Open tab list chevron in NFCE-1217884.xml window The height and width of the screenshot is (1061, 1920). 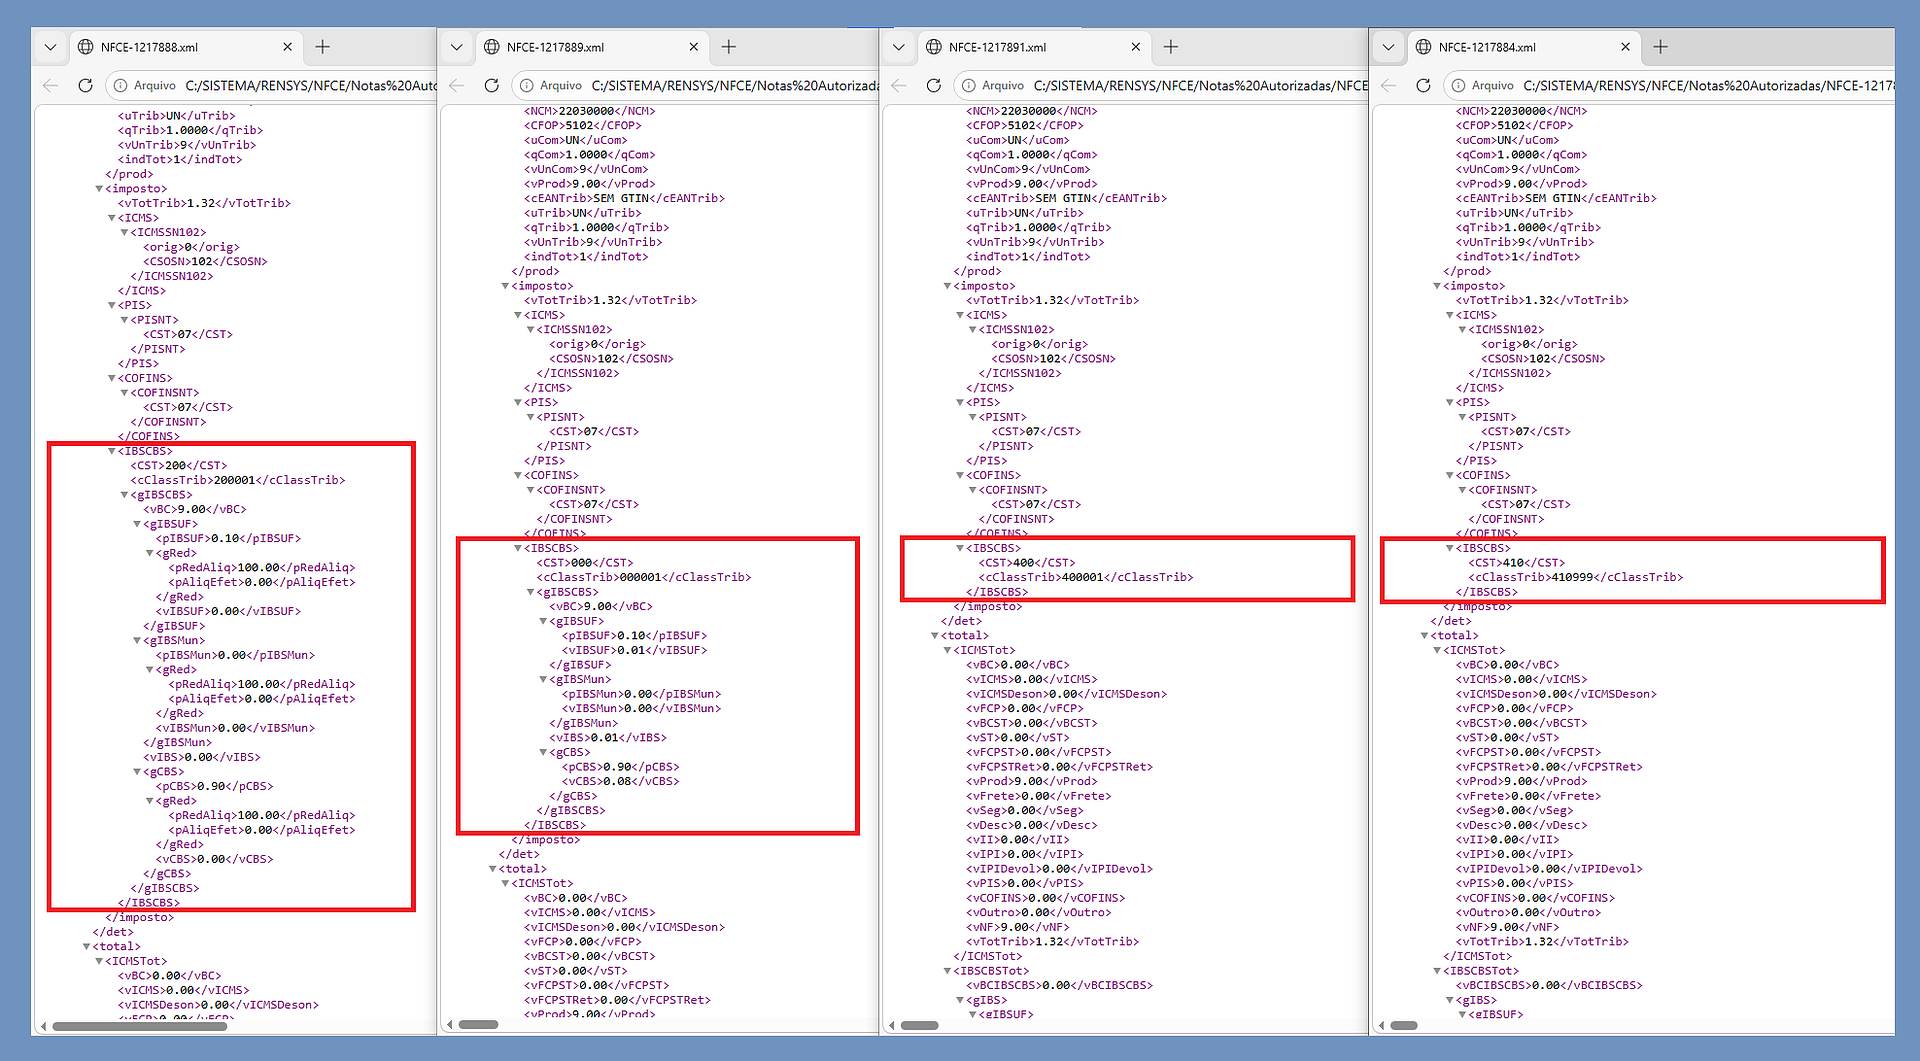tap(1388, 47)
